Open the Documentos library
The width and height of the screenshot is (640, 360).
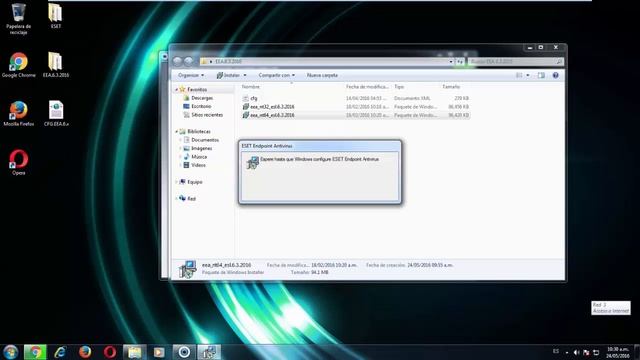205,140
